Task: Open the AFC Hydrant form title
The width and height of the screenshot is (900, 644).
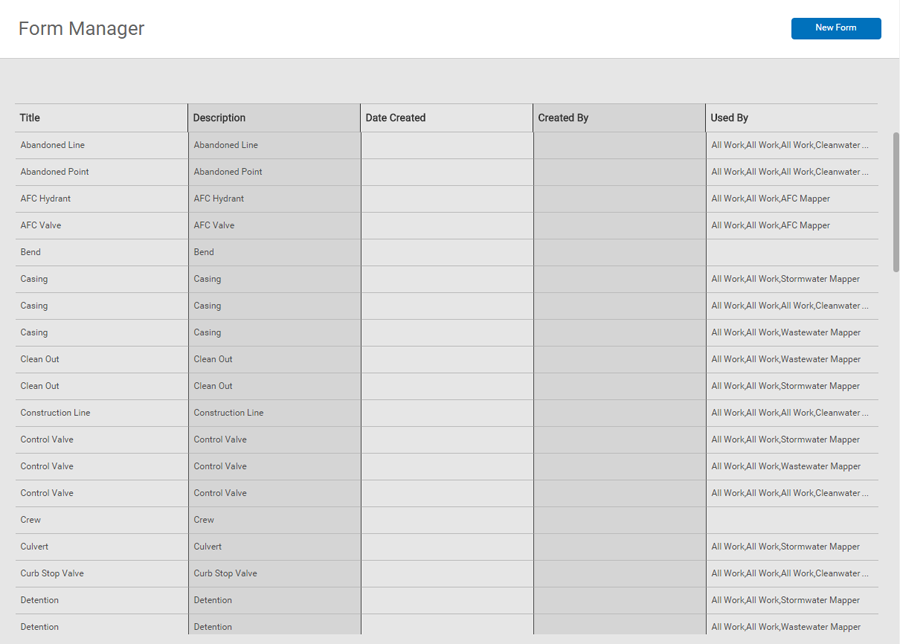Action: click(45, 199)
